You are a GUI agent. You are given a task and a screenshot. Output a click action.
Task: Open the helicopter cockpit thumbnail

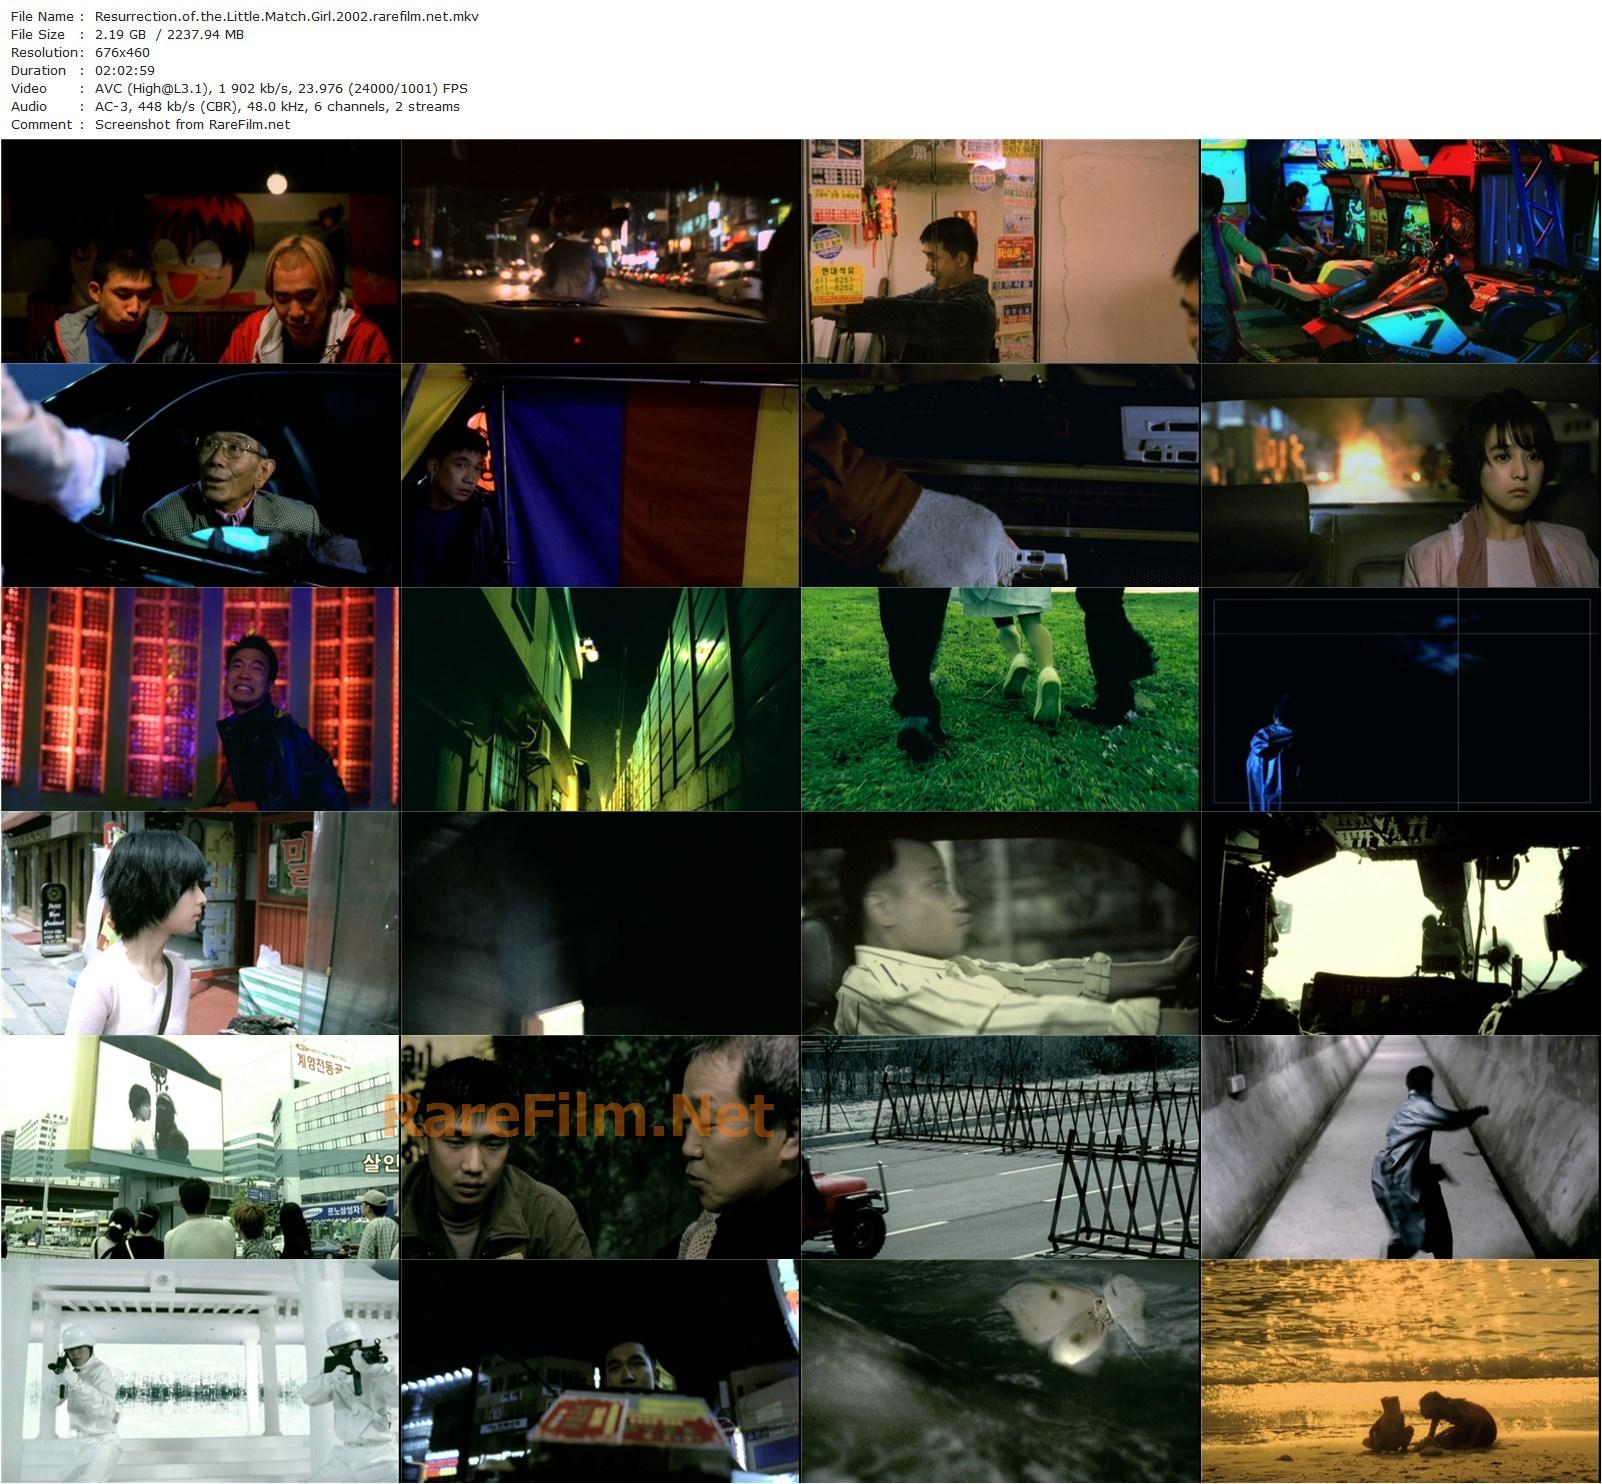1400,923
